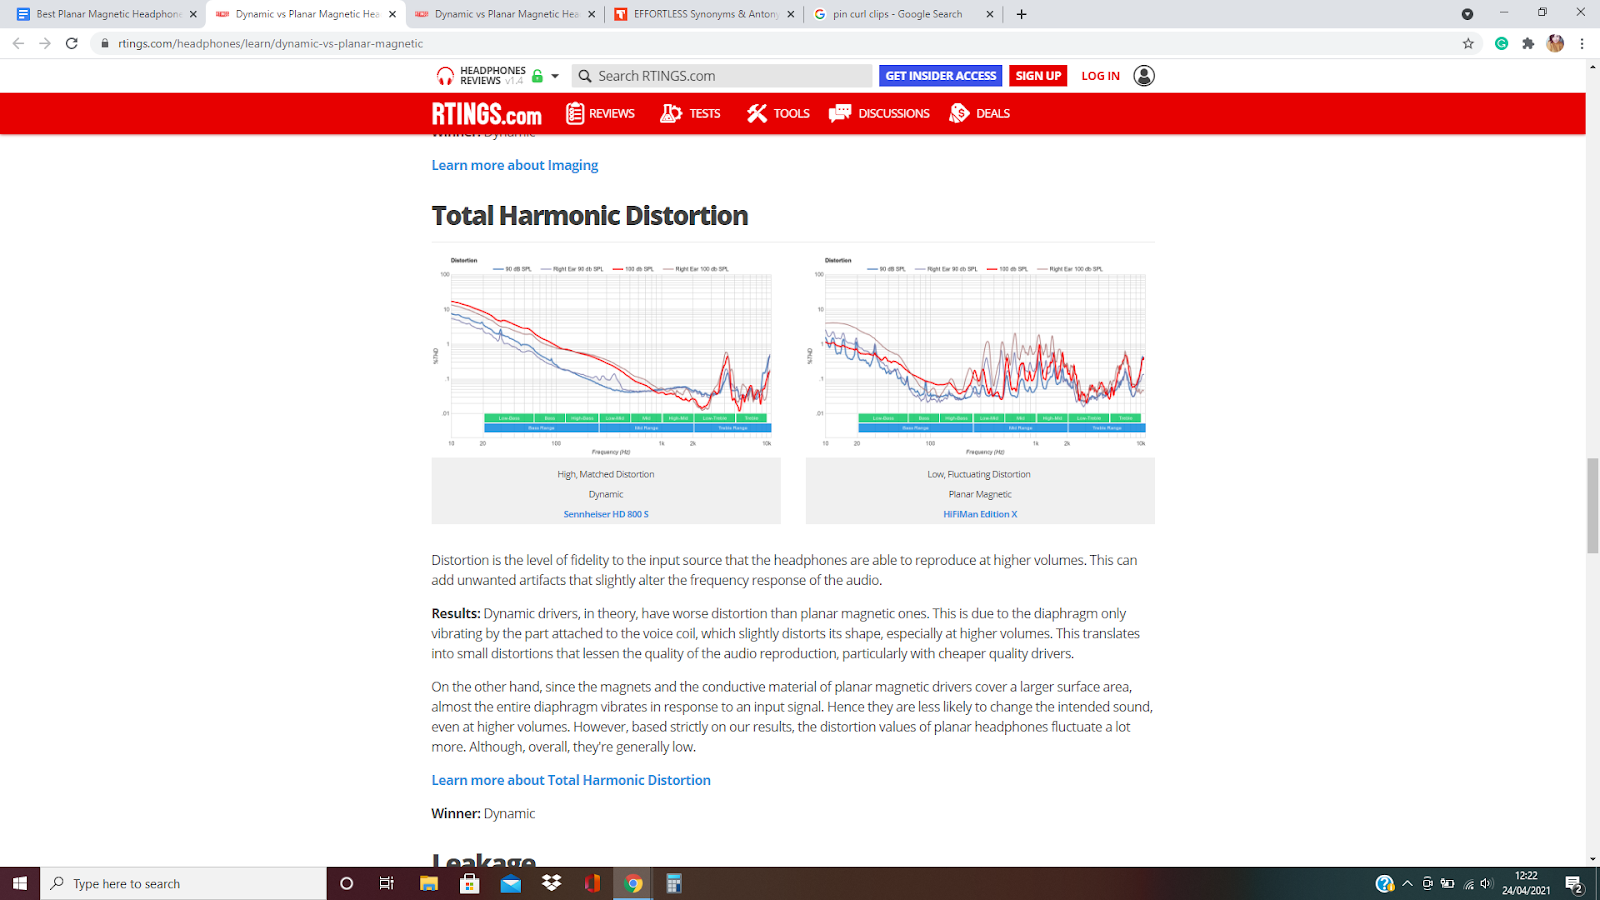Open the Deals section
Screen dimensions: 1600x900
click(979, 113)
